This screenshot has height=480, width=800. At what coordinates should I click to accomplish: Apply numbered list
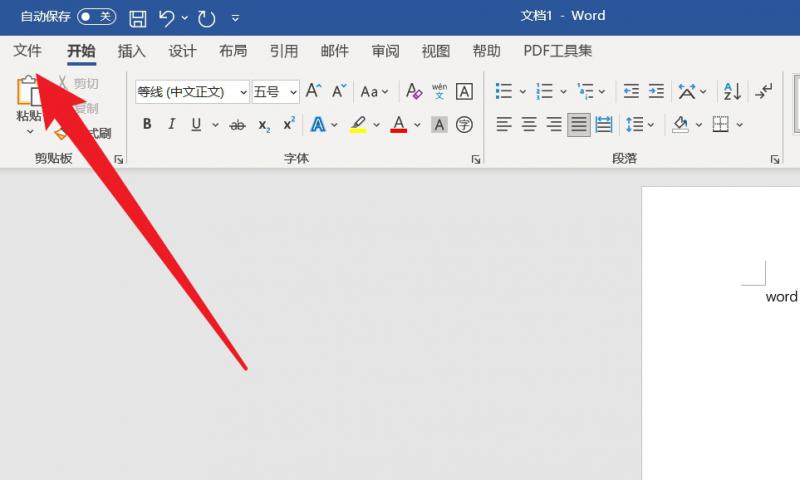[544, 91]
